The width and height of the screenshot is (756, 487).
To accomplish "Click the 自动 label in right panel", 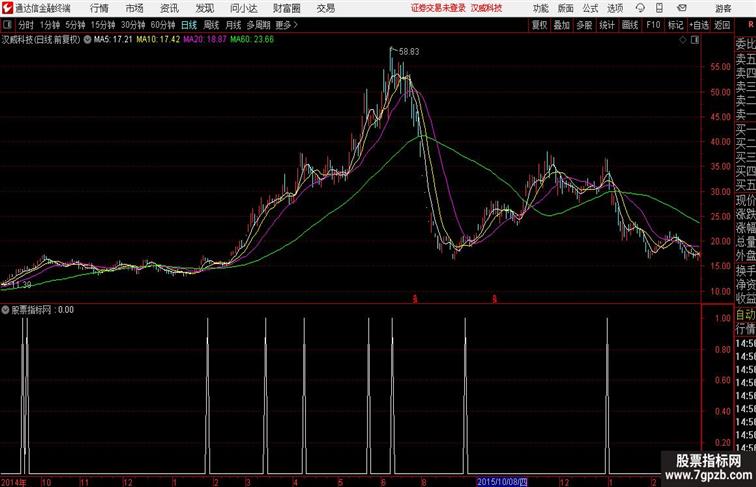I will (745, 315).
